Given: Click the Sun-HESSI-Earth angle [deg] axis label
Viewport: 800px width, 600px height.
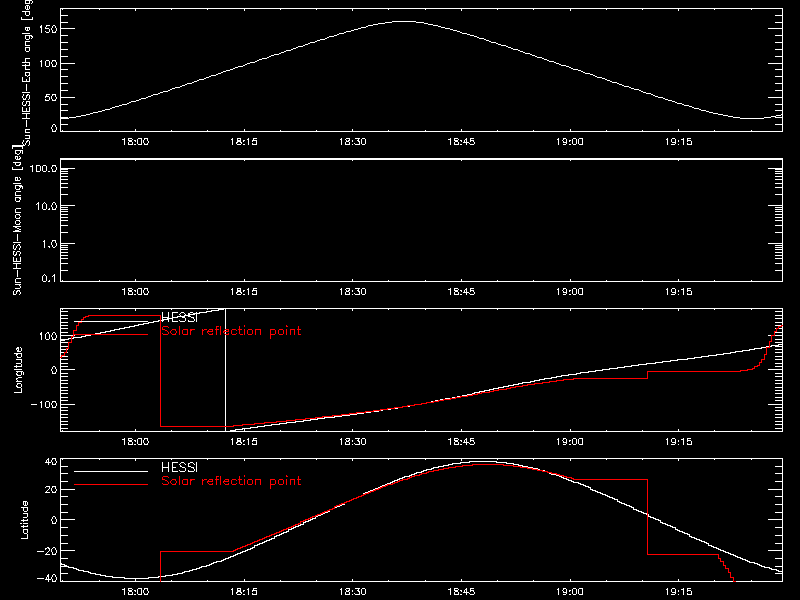Looking at the screenshot, I should (x=27, y=71).
